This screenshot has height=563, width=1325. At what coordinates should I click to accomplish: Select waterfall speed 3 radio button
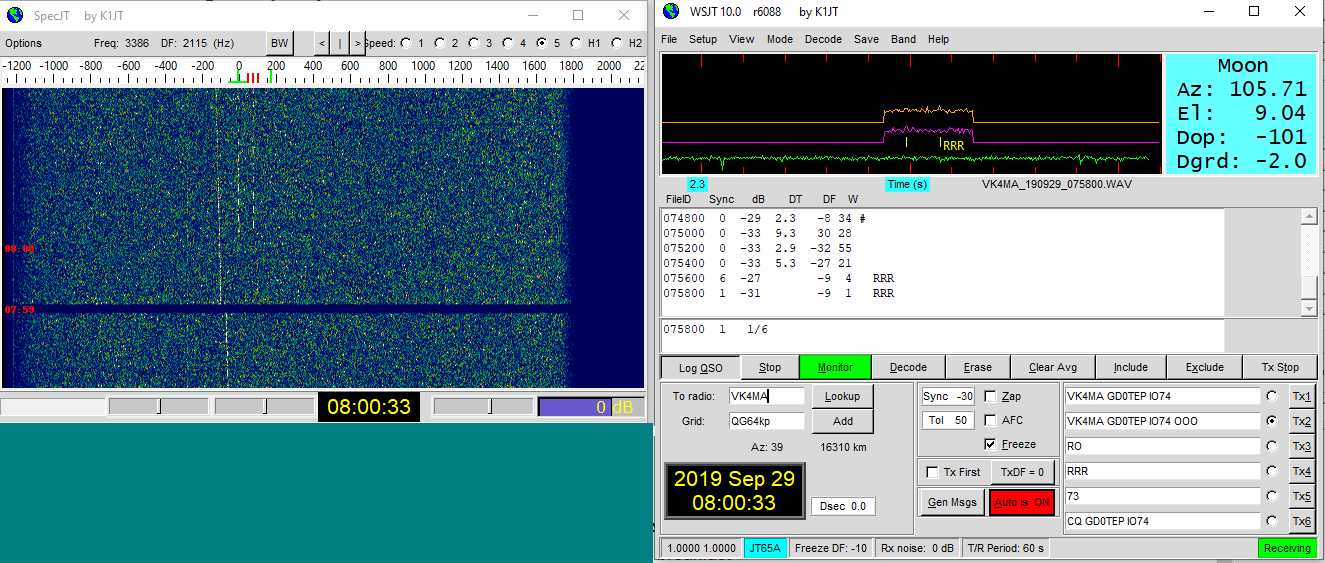[x=474, y=43]
